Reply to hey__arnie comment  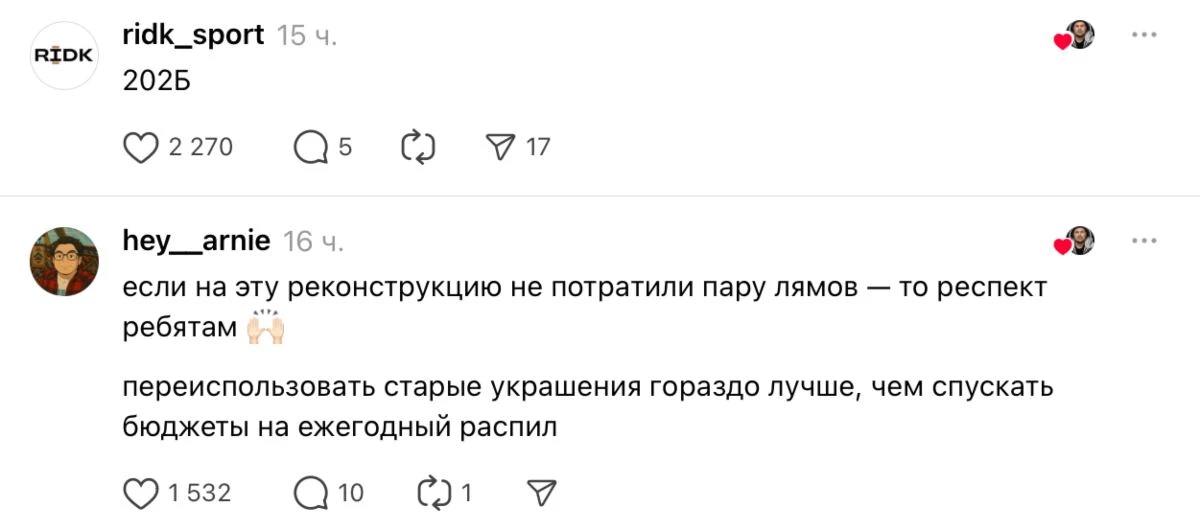point(311,493)
